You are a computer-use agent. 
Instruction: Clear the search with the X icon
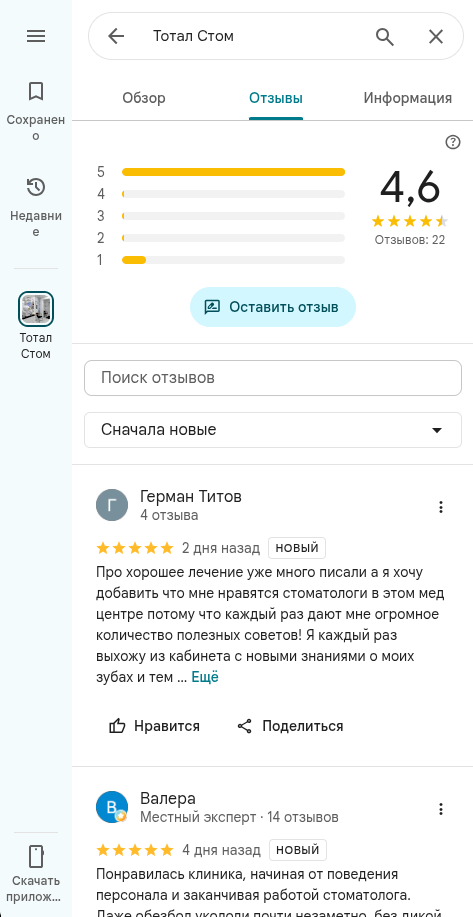(x=436, y=36)
